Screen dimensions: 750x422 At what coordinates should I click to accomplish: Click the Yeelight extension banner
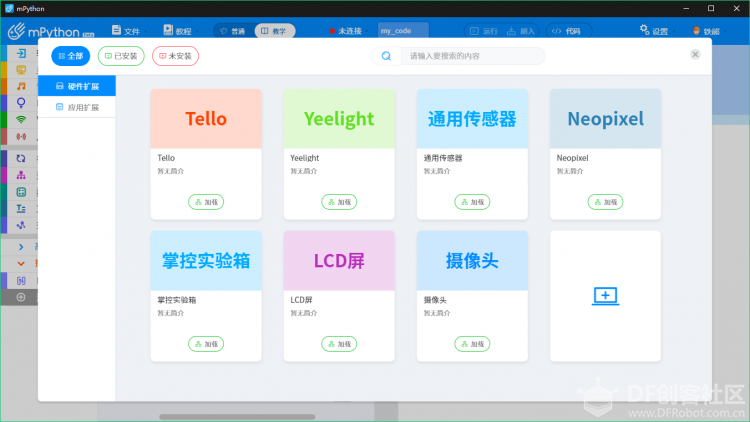tap(339, 119)
